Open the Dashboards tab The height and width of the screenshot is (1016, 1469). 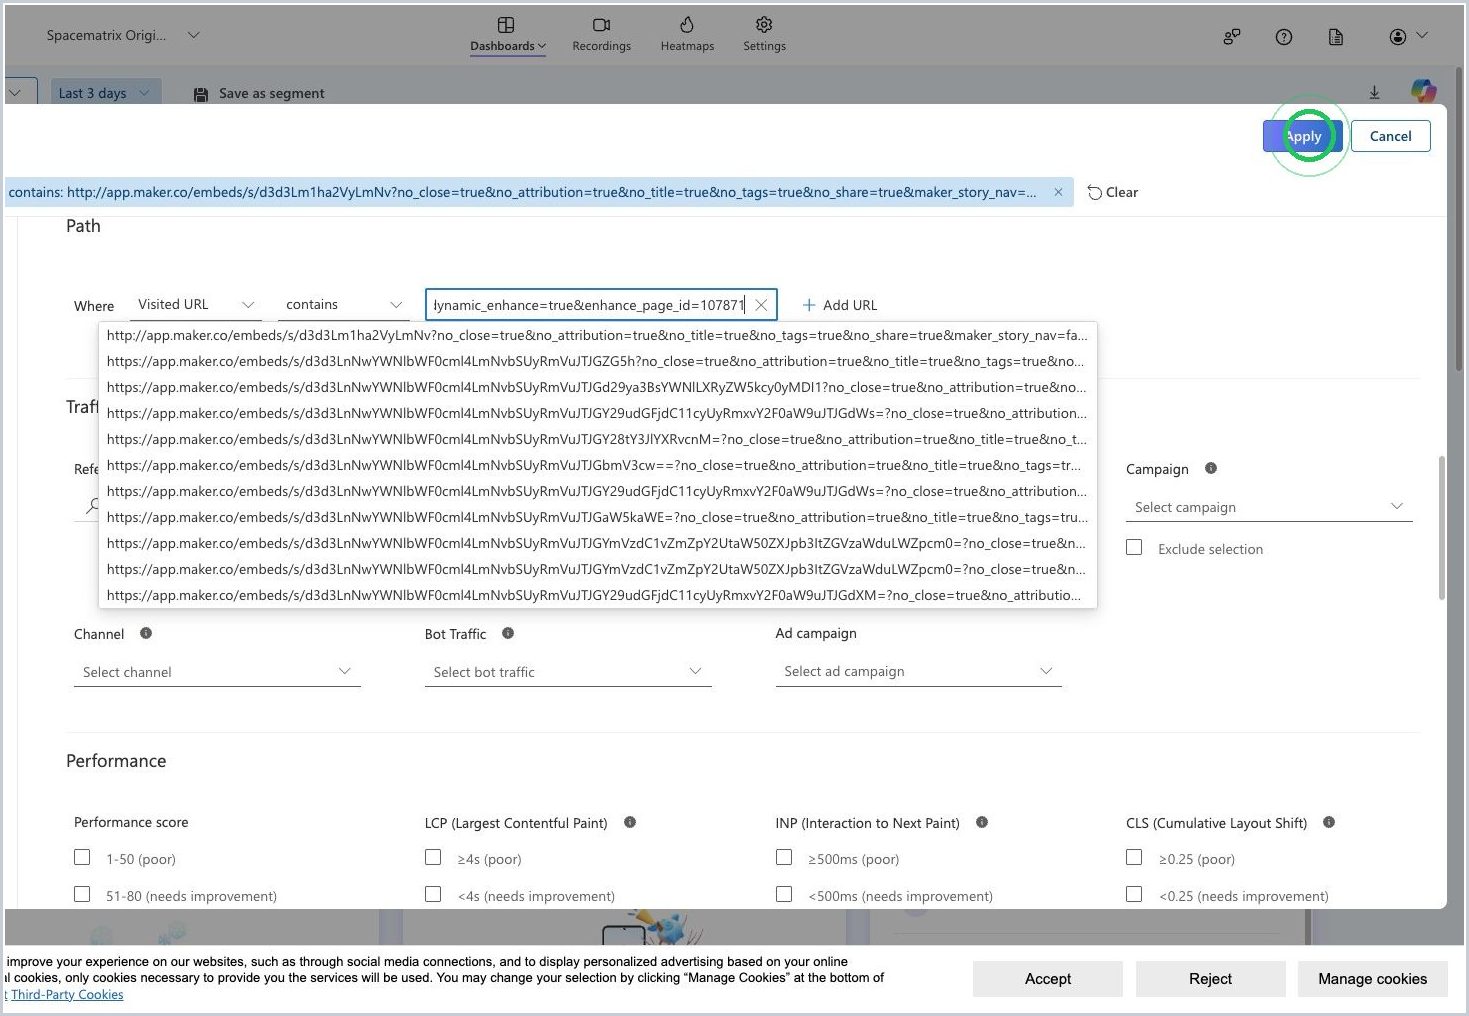[508, 35]
